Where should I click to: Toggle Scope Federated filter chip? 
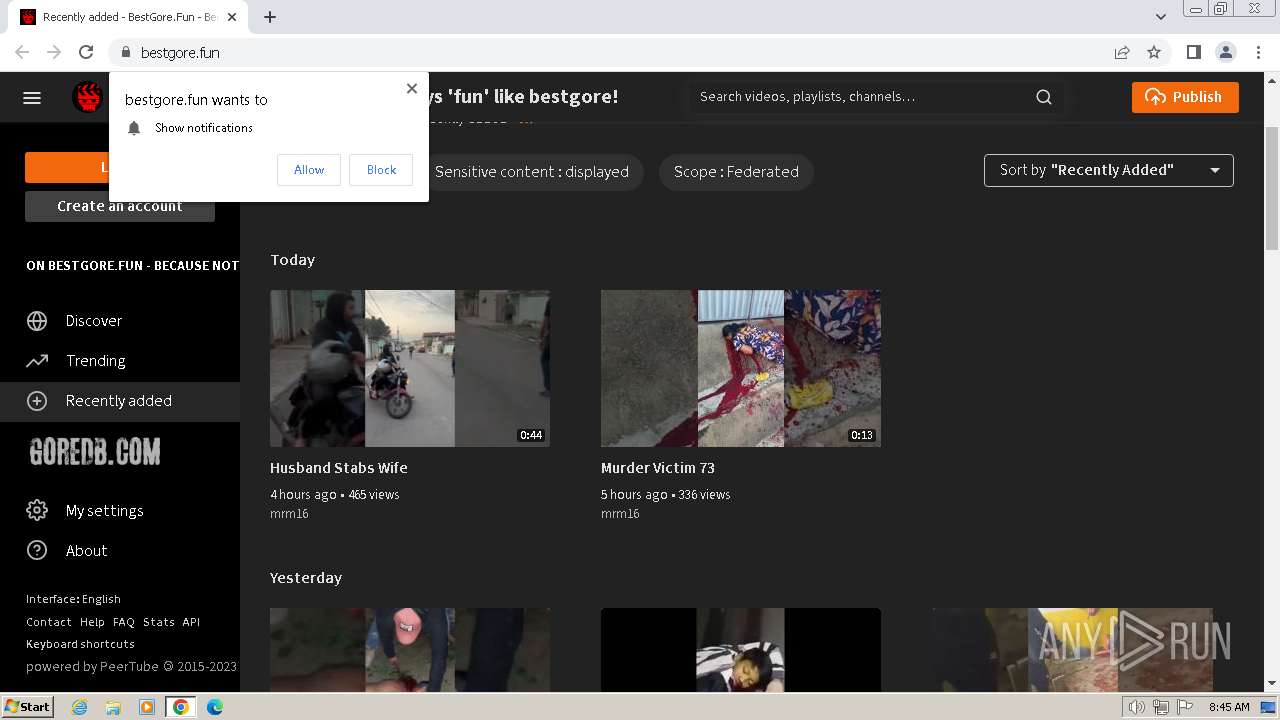coord(736,172)
